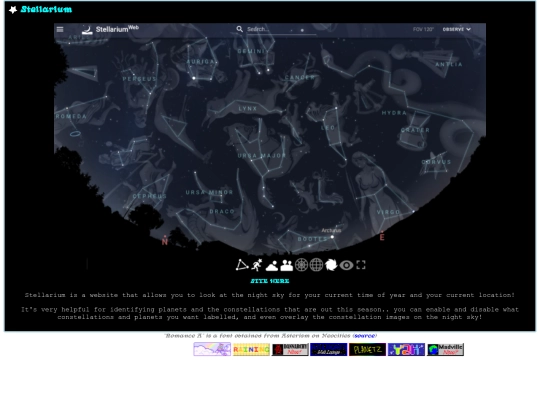Click the Madville Now! badge
This screenshot has width=540, height=405.
445,350
